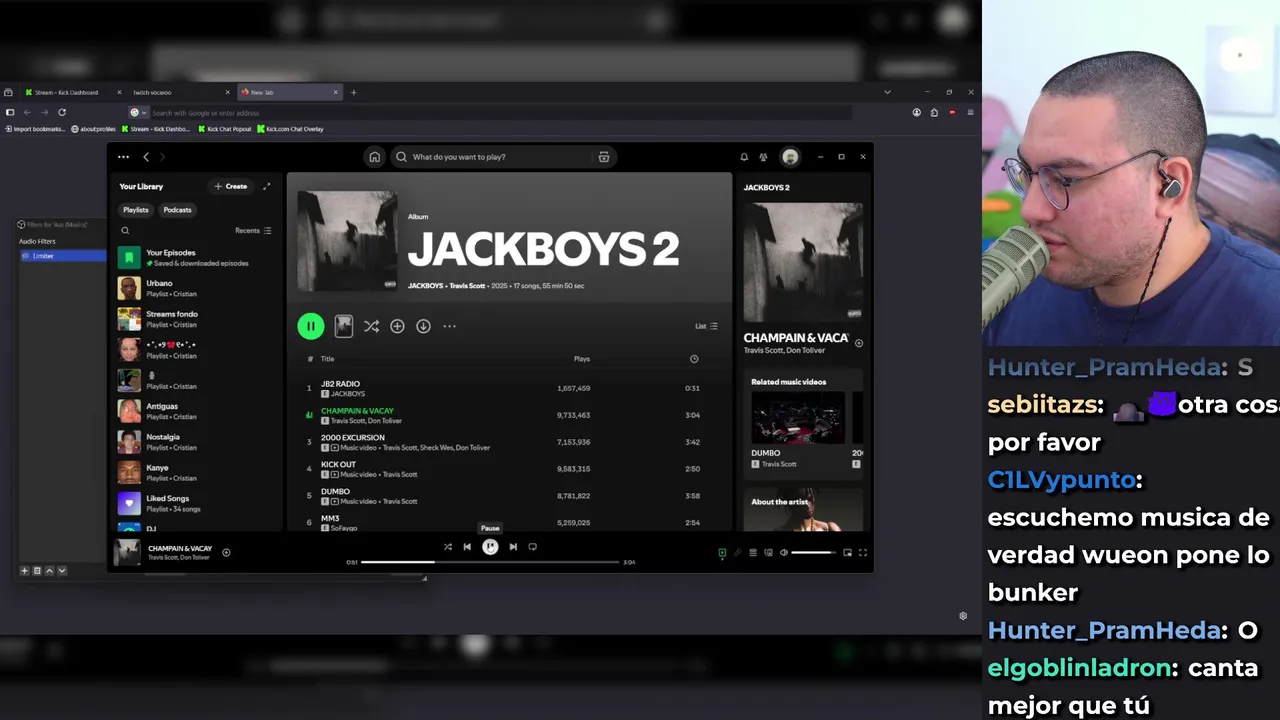
Task: Select DUMBO in the track list
Action: (x=508, y=496)
